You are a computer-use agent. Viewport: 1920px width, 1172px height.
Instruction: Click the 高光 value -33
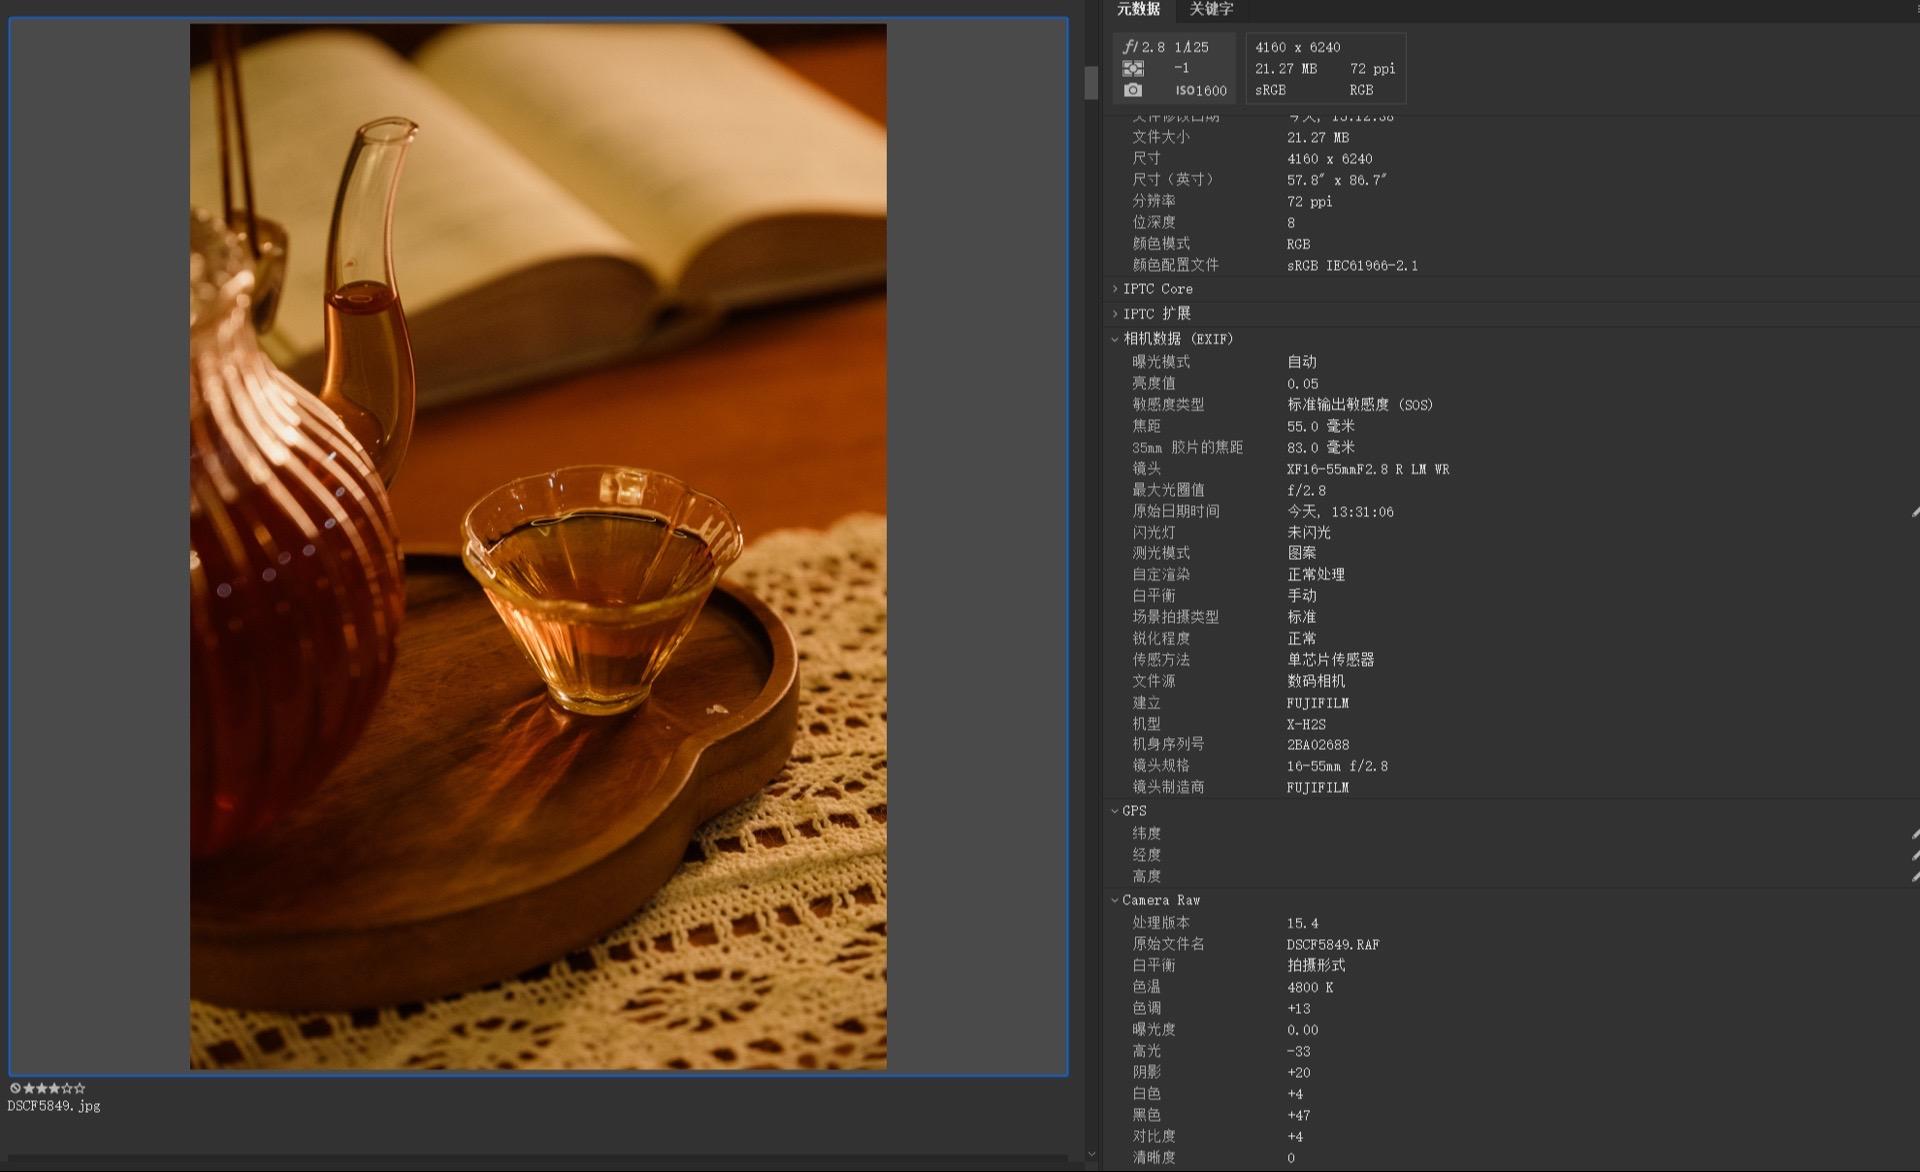click(x=1298, y=1052)
